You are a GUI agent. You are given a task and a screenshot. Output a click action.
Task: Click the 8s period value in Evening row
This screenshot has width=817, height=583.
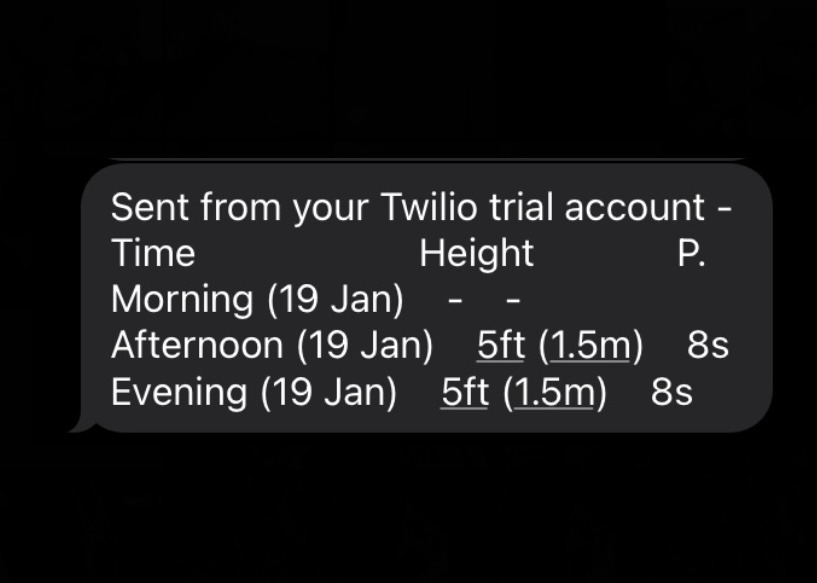tap(672, 392)
